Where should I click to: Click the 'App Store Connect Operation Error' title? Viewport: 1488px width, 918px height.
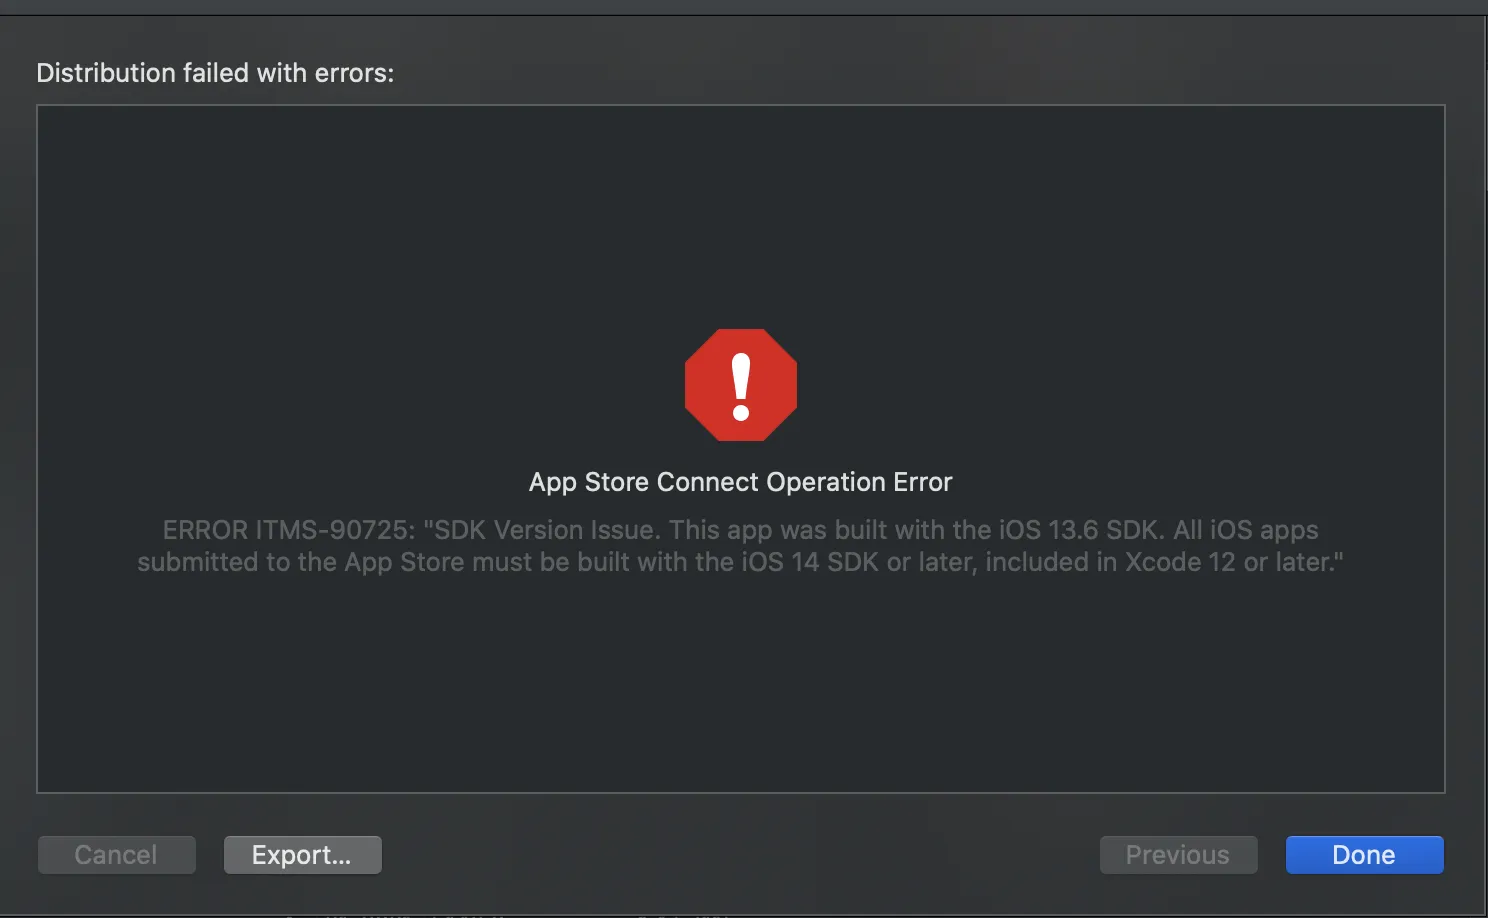tap(740, 482)
